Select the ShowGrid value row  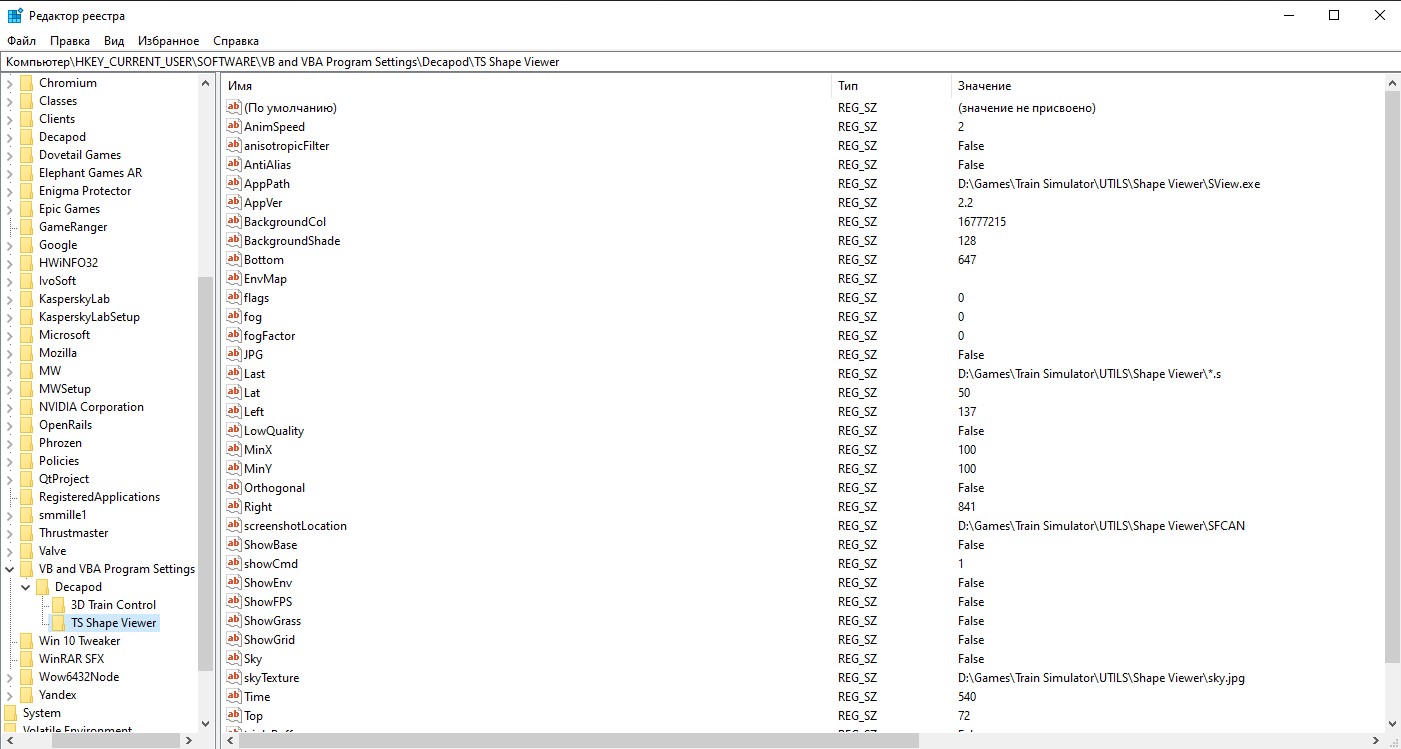click(x=802, y=640)
